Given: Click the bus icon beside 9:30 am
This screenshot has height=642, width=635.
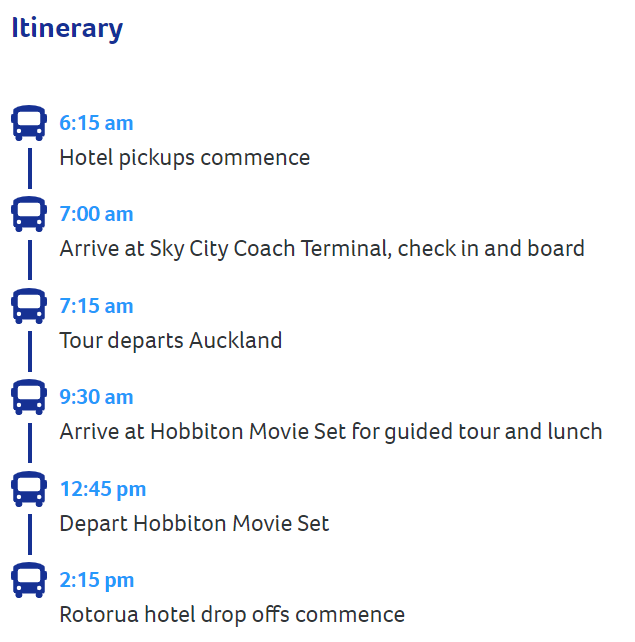Looking at the screenshot, I should tap(29, 397).
